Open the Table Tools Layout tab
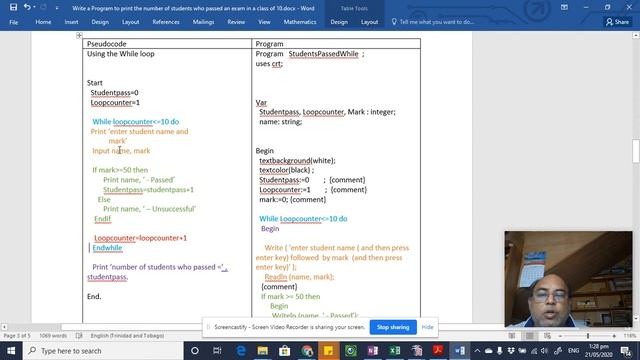This screenshot has height=360, width=640. tap(369, 22)
